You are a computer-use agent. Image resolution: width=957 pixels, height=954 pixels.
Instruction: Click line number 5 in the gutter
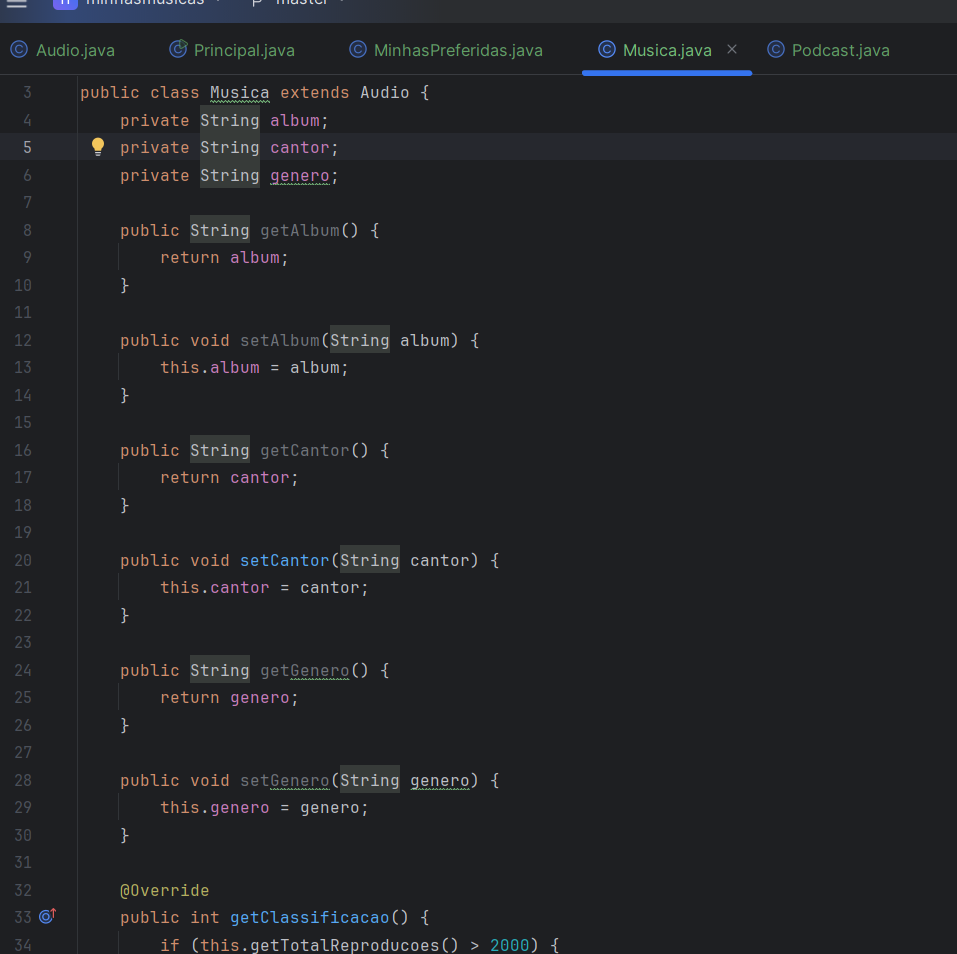27,148
